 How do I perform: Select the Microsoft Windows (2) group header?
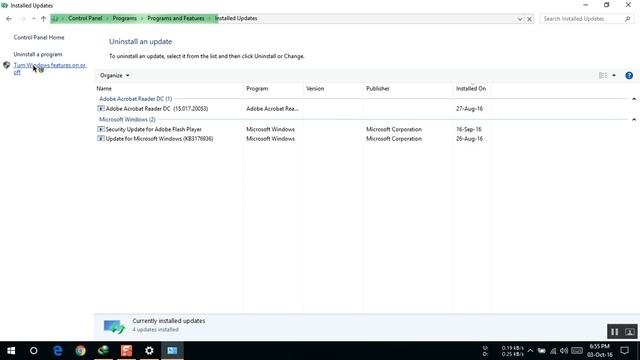127,120
